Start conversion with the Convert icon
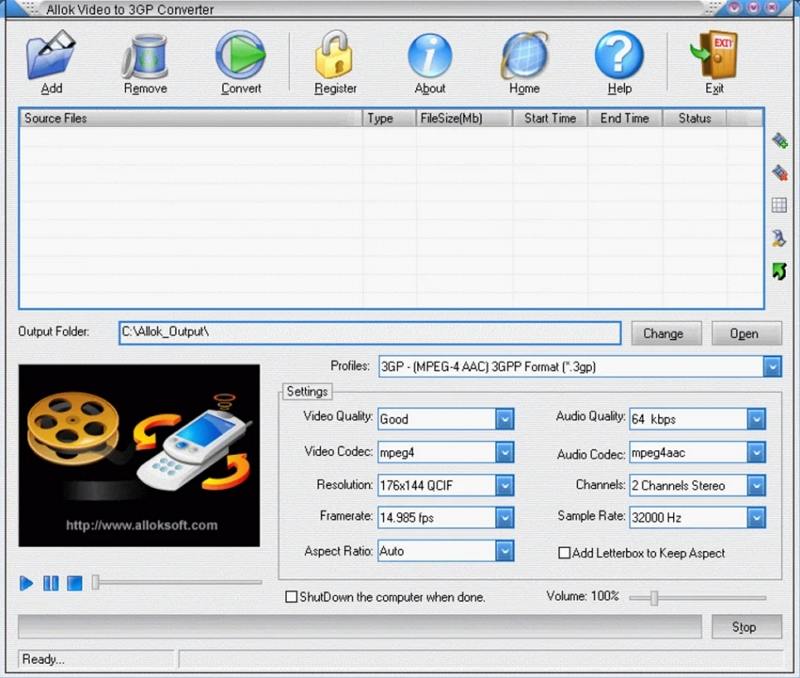Screen dimensions: 800x678 point(240,56)
